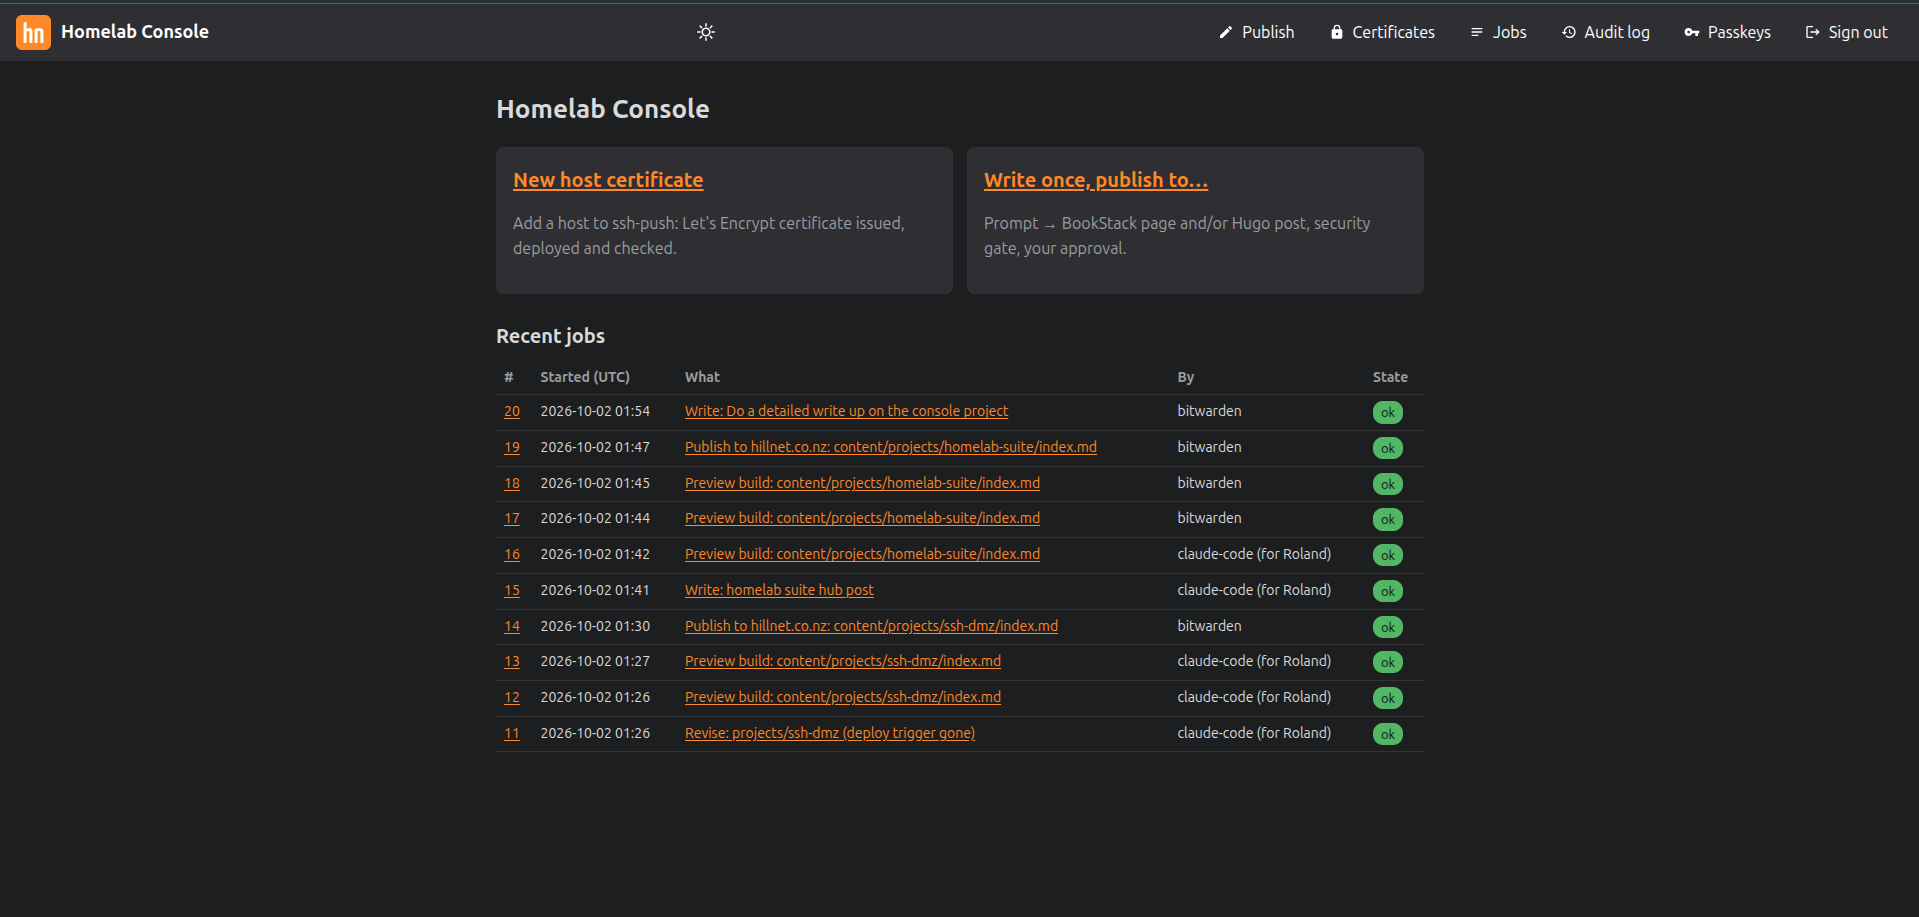
Task: Open the Passkeys page
Action: [1728, 32]
